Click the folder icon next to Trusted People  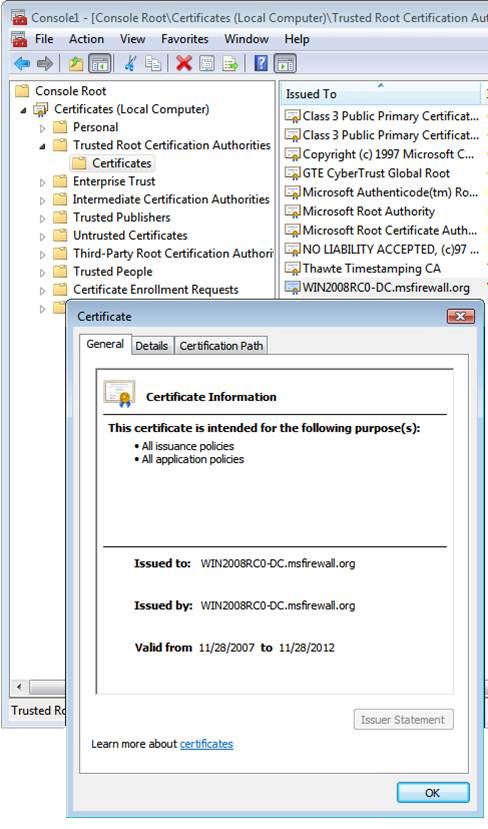[x=60, y=271]
